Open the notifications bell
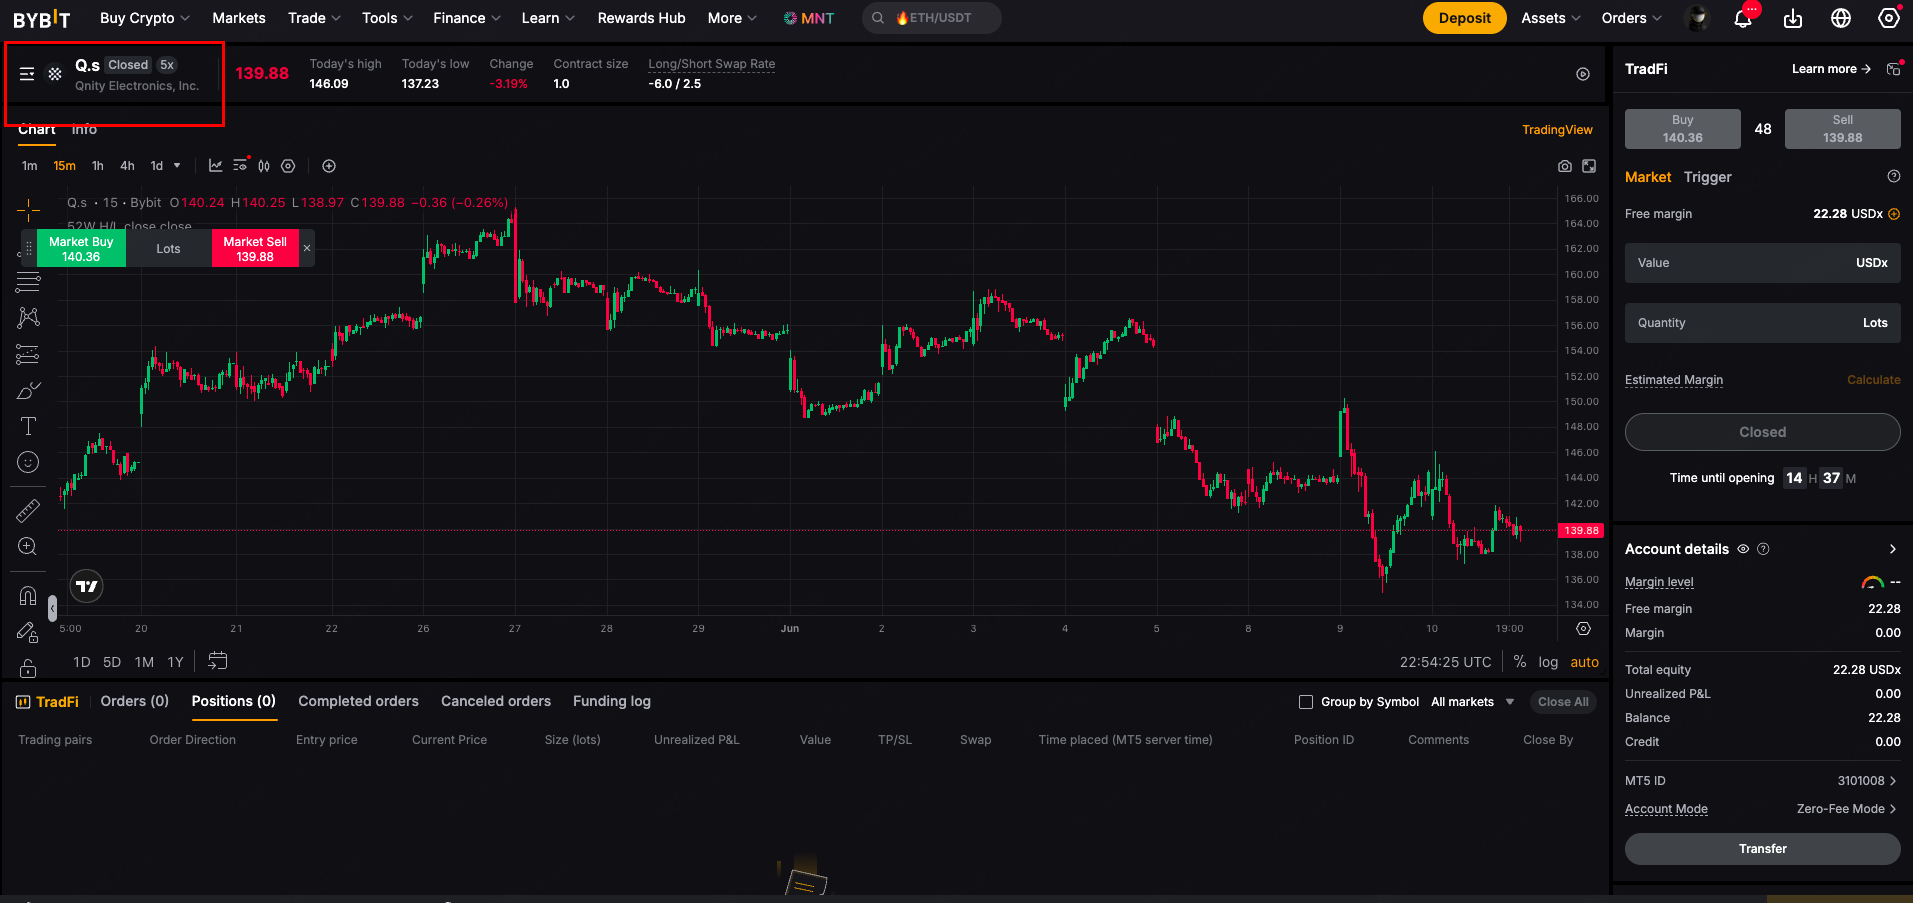The height and width of the screenshot is (903, 1913). [1743, 18]
